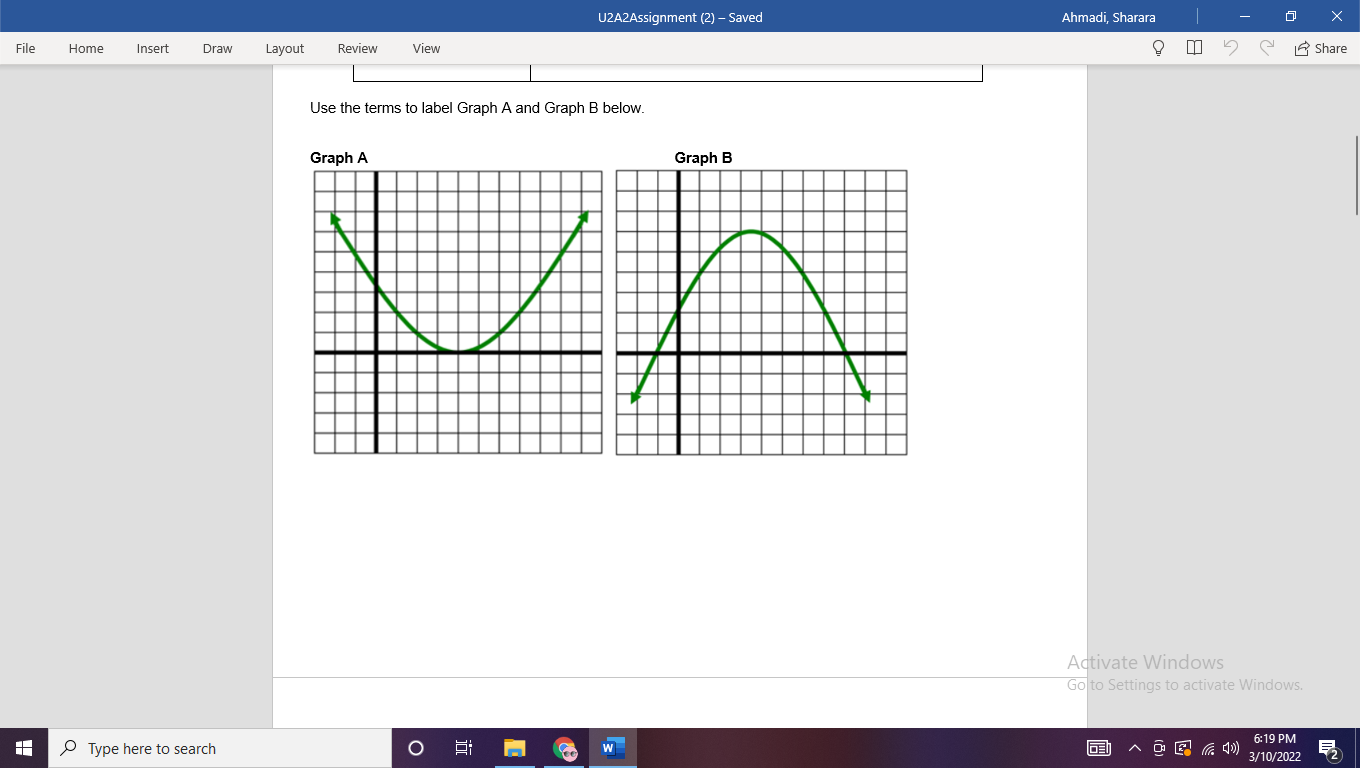The height and width of the screenshot is (768, 1360).
Task: Switch to Read mode book icon
Action: coord(1194,48)
